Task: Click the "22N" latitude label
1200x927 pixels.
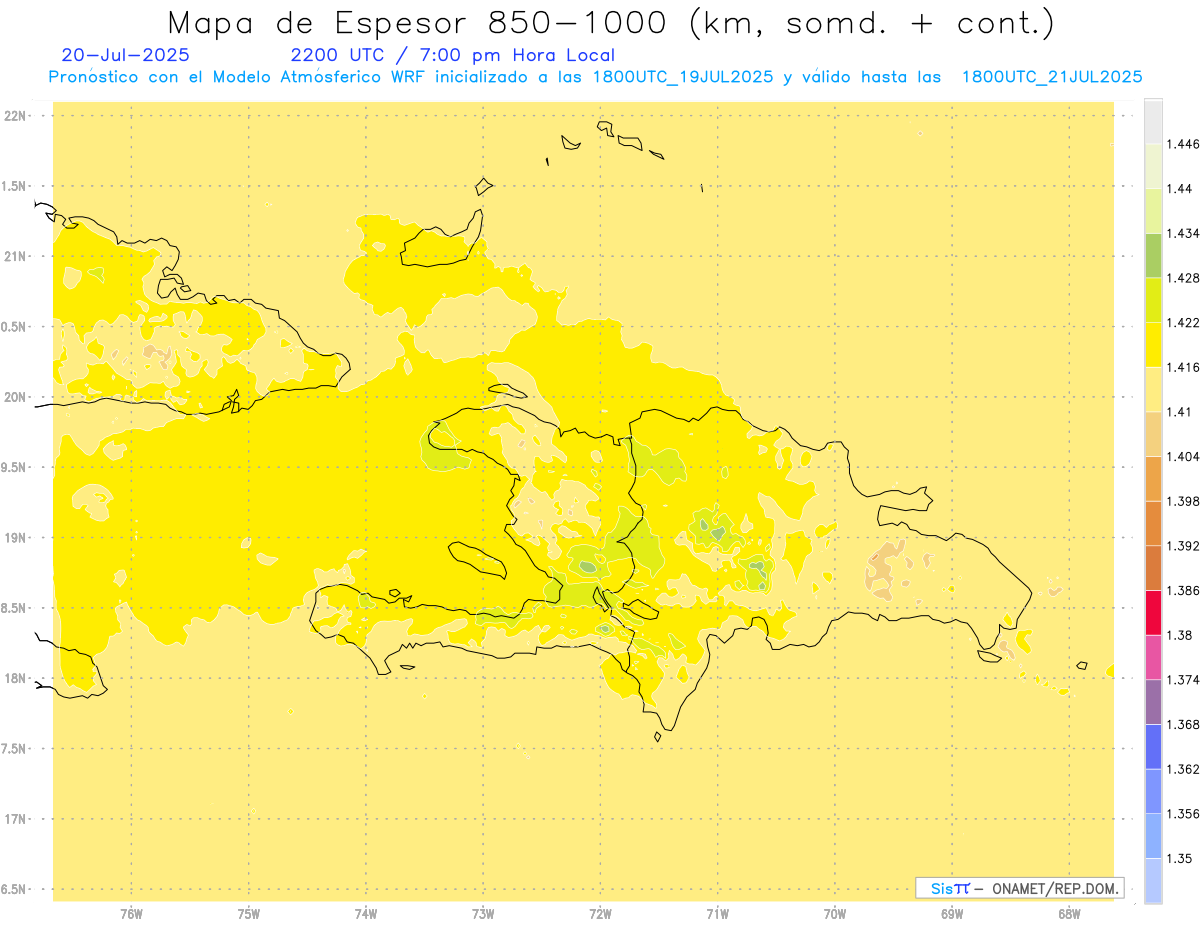Action: pos(14,115)
